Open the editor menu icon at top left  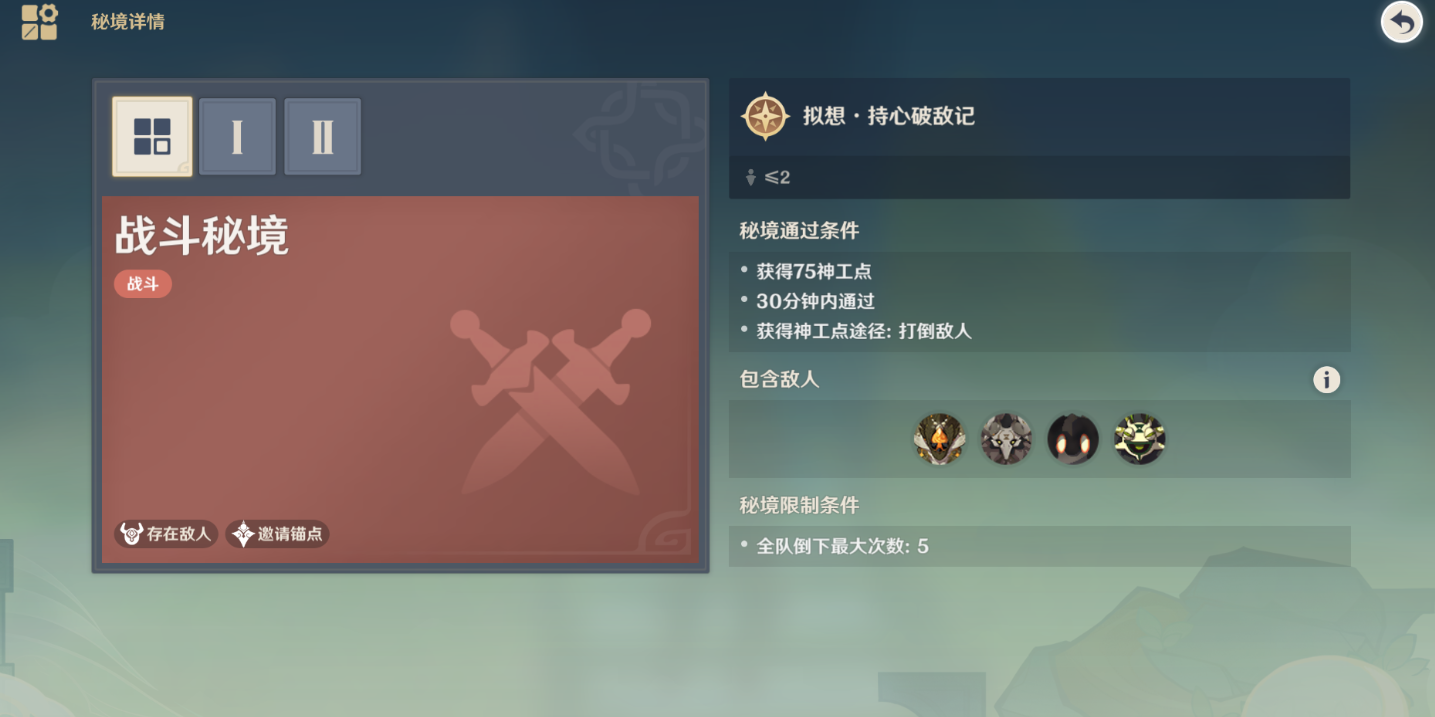[x=40, y=22]
